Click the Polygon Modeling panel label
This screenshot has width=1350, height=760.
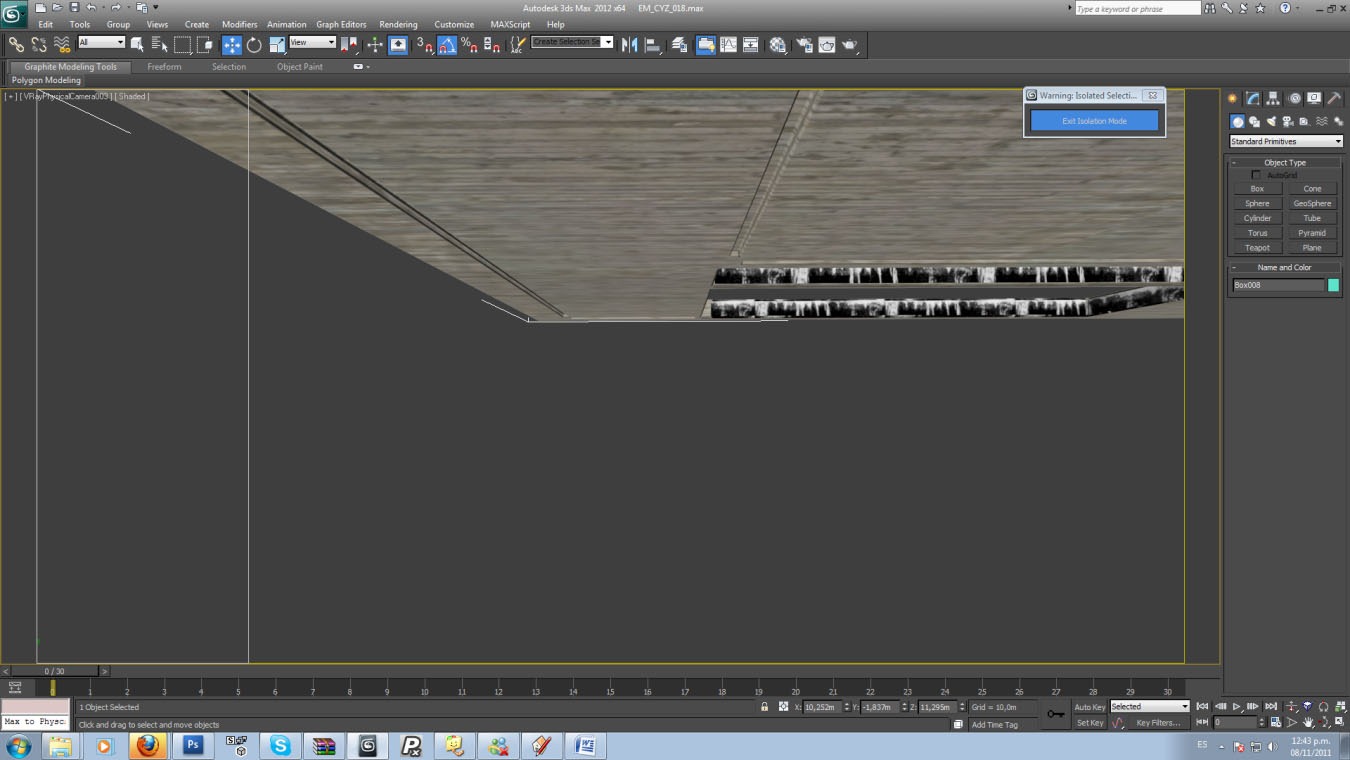46,80
